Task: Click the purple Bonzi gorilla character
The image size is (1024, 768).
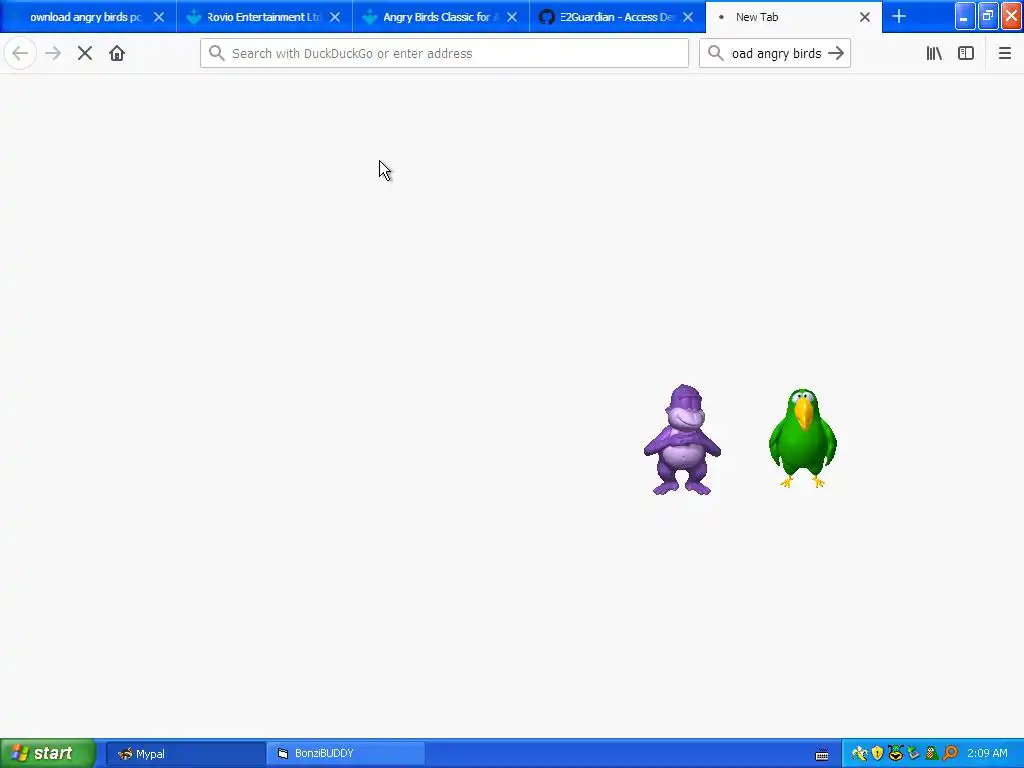Action: pyautogui.click(x=682, y=440)
